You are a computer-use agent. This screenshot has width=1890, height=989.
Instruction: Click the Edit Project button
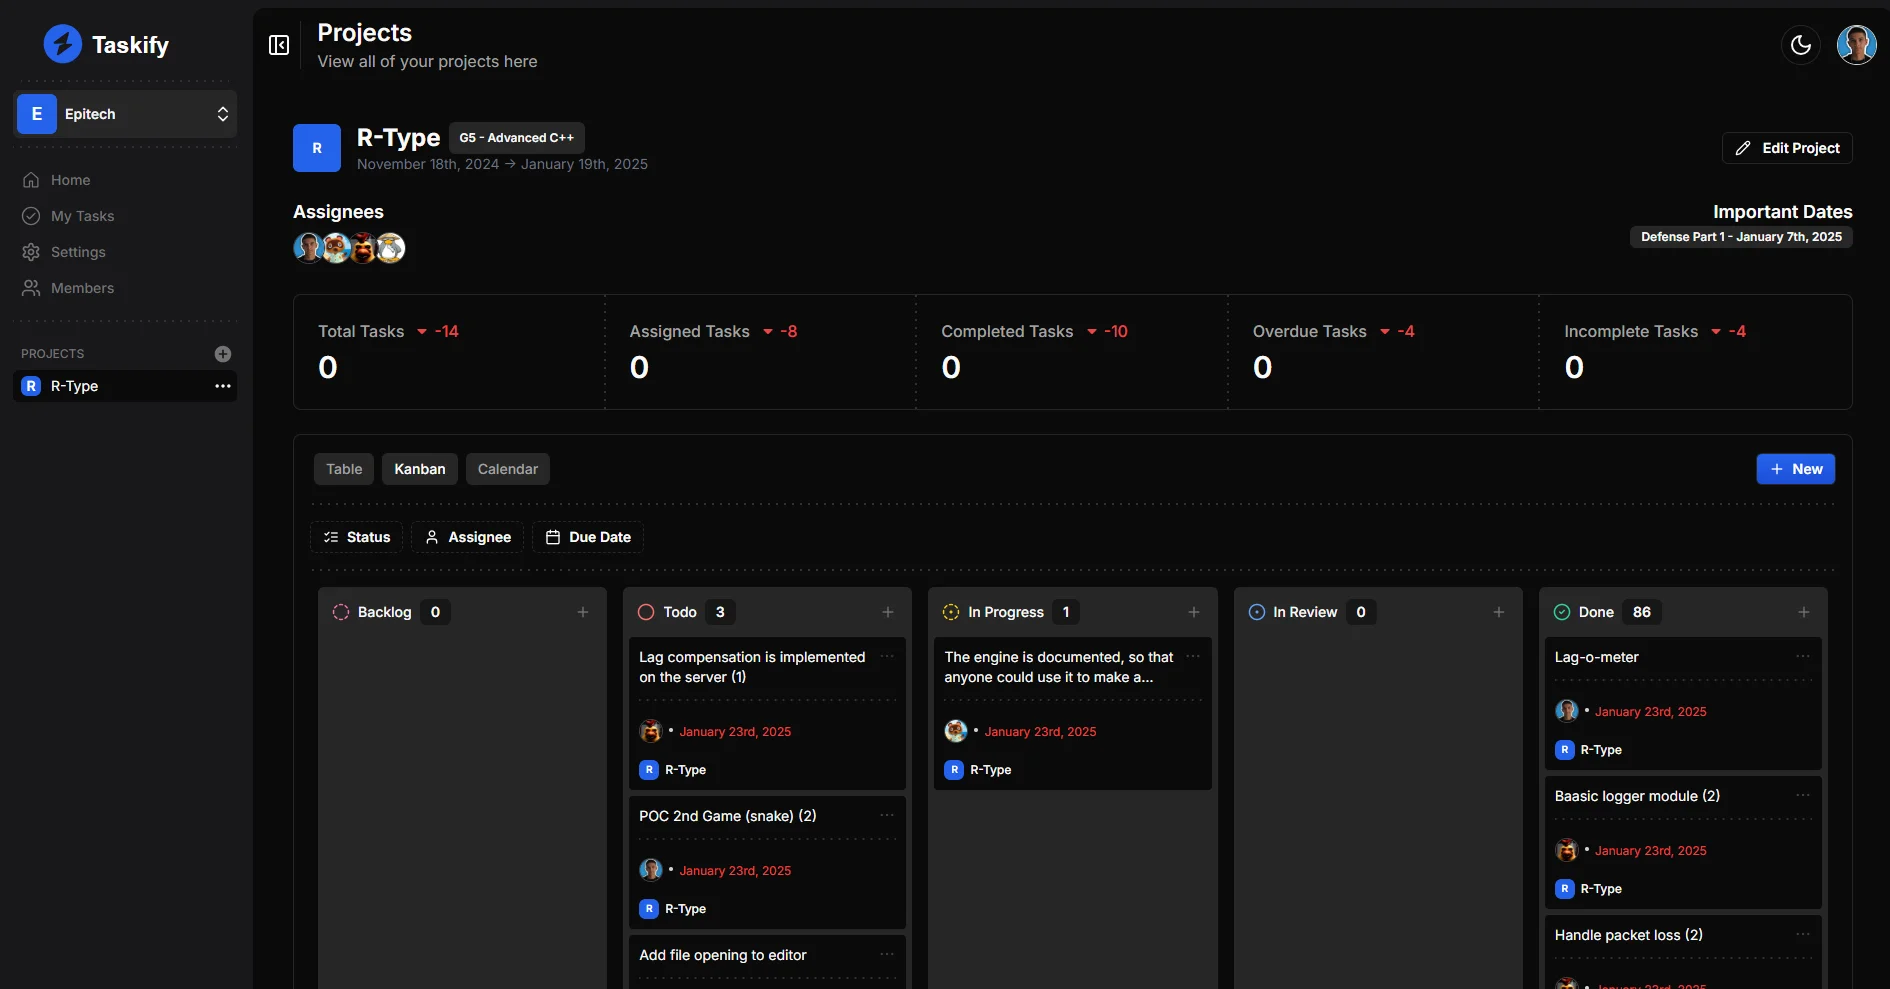1787,148
